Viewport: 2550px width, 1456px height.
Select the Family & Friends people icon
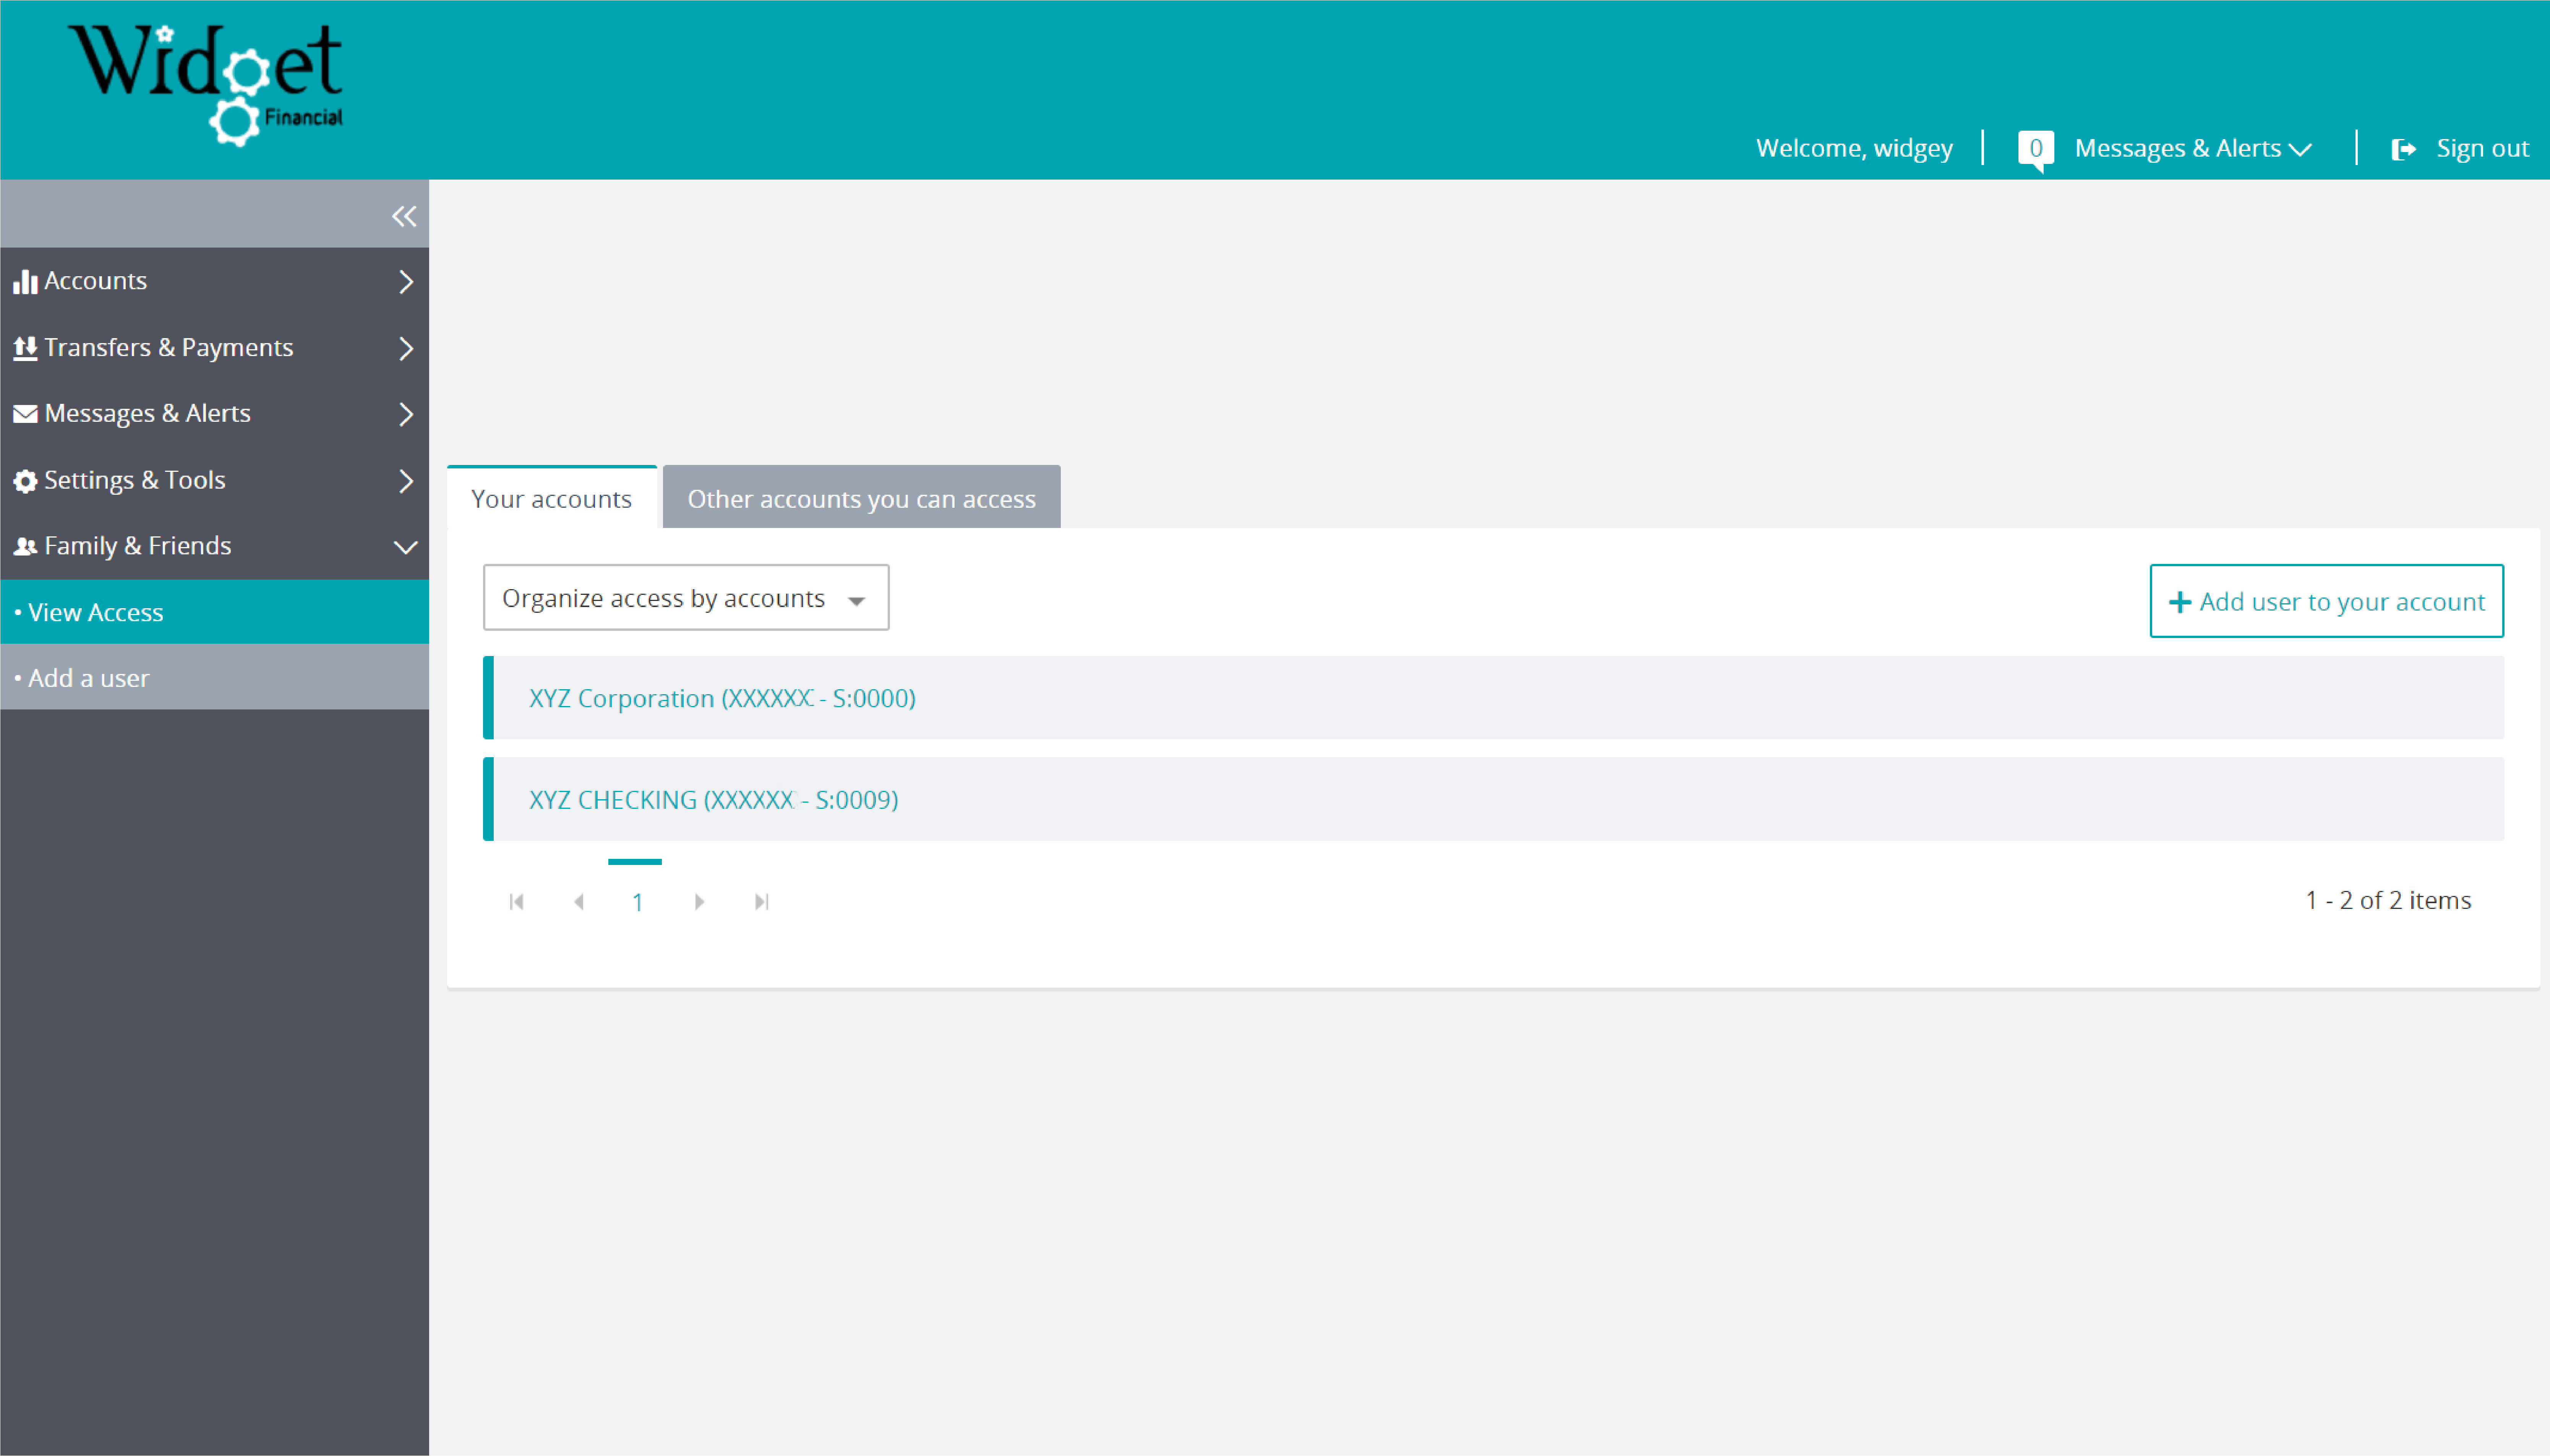tap(25, 546)
